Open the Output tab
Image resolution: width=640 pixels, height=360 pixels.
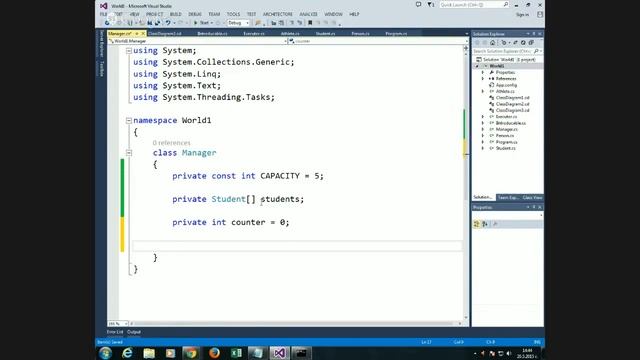coord(134,332)
